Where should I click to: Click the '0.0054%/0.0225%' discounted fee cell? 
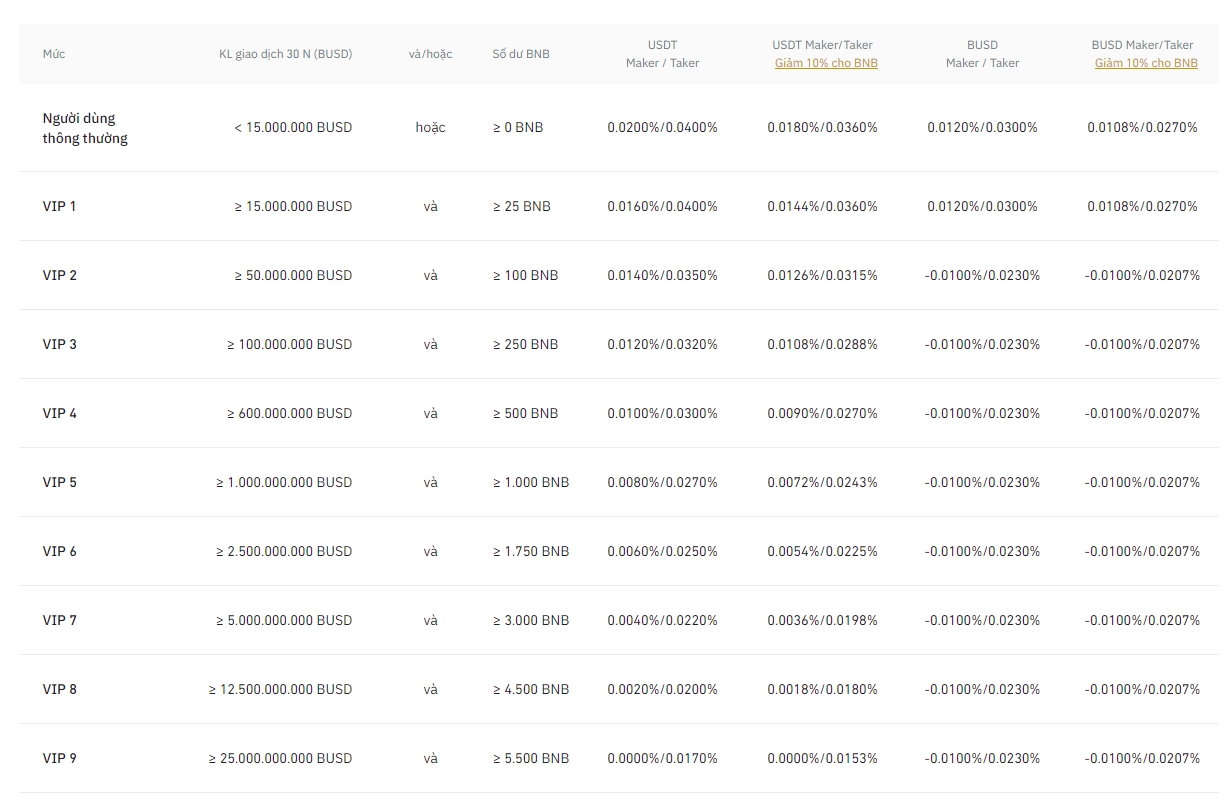point(822,551)
